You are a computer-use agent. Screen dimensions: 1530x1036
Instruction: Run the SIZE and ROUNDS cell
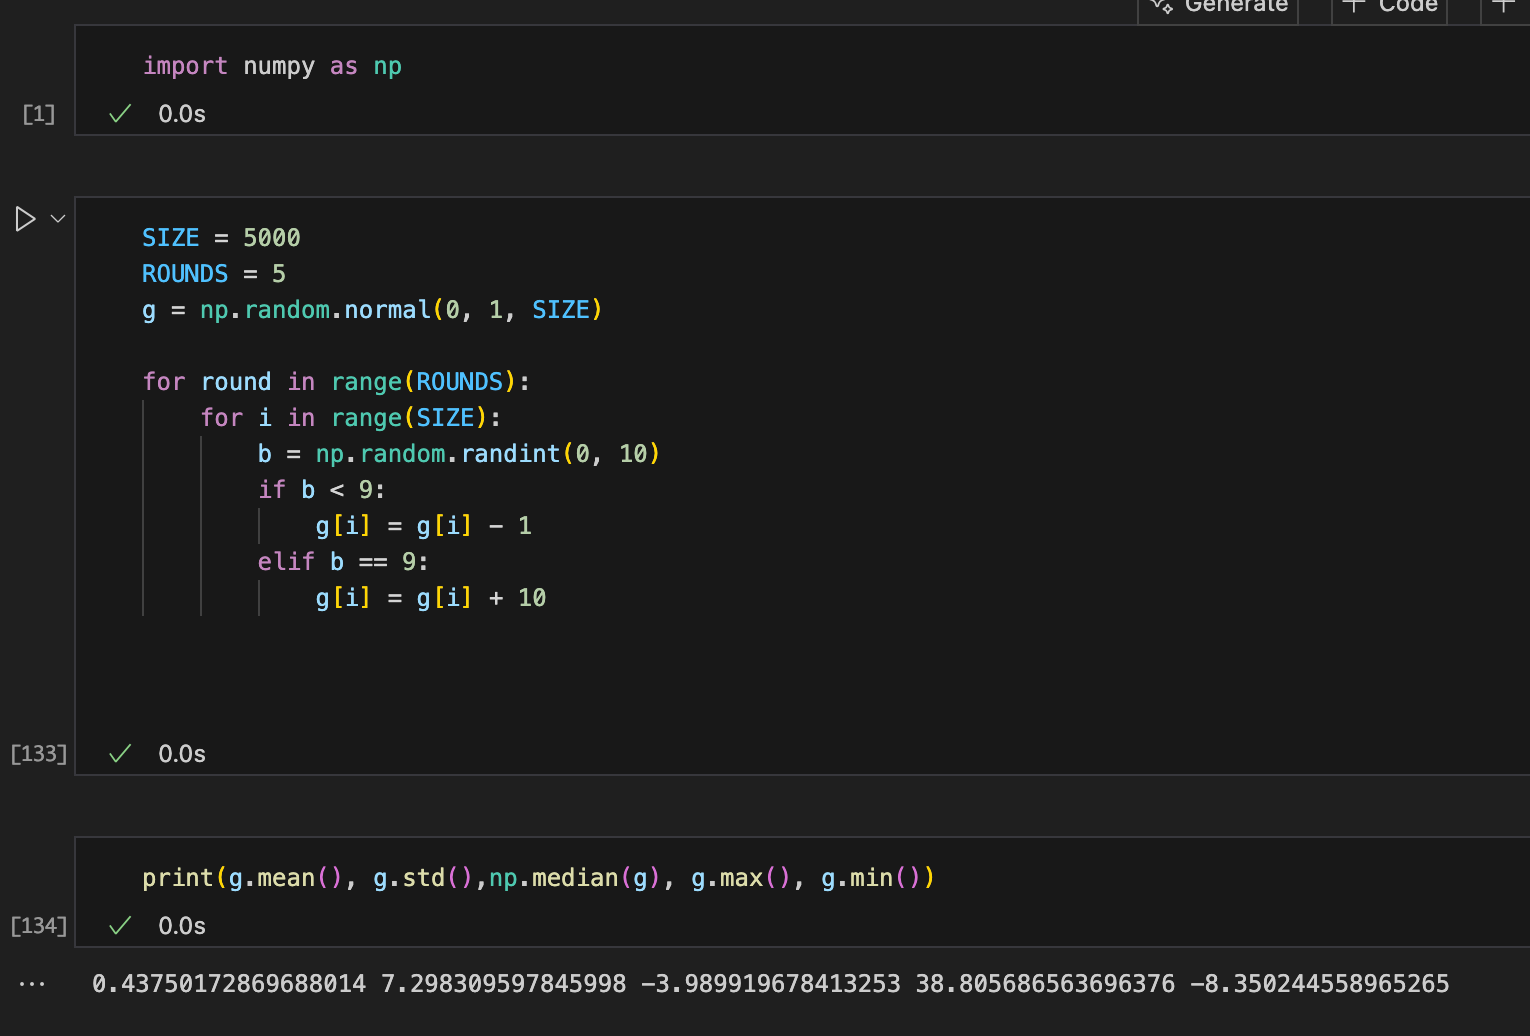click(26, 219)
